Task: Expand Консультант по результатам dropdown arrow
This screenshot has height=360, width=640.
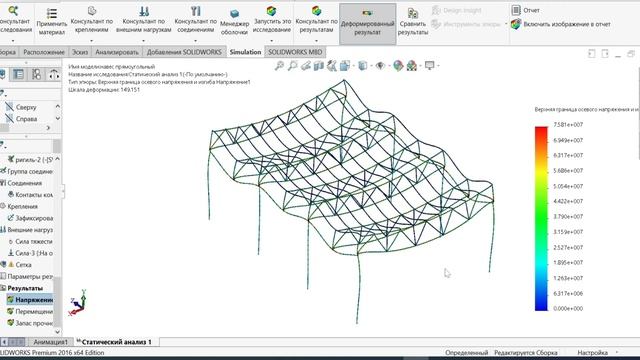Action: [316, 40]
